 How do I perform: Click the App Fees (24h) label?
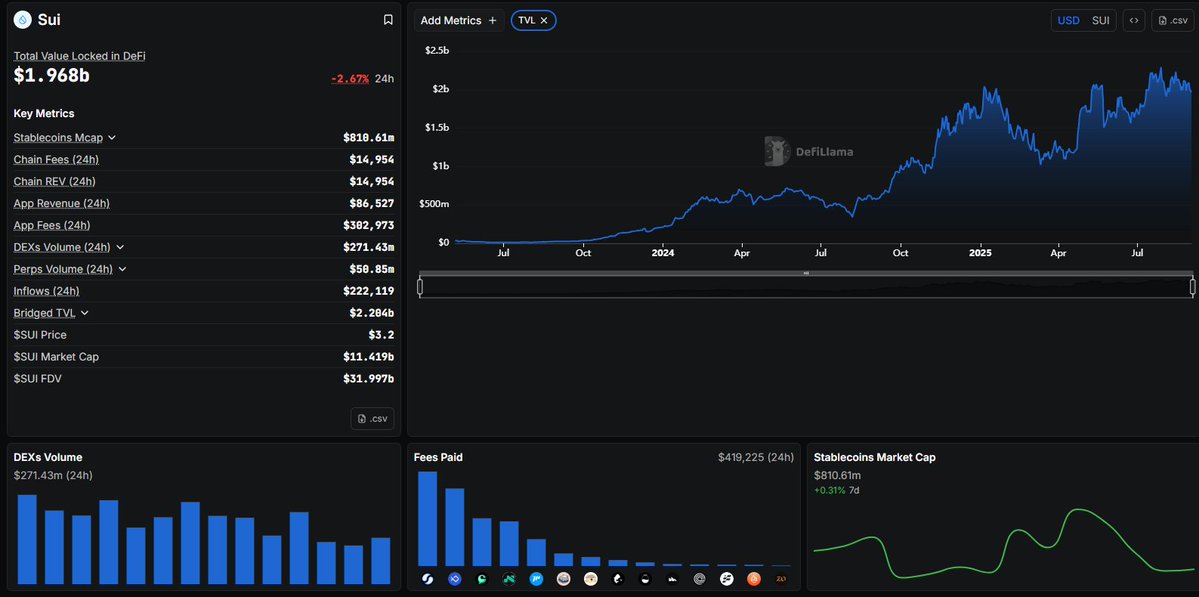pyautogui.click(x=52, y=225)
